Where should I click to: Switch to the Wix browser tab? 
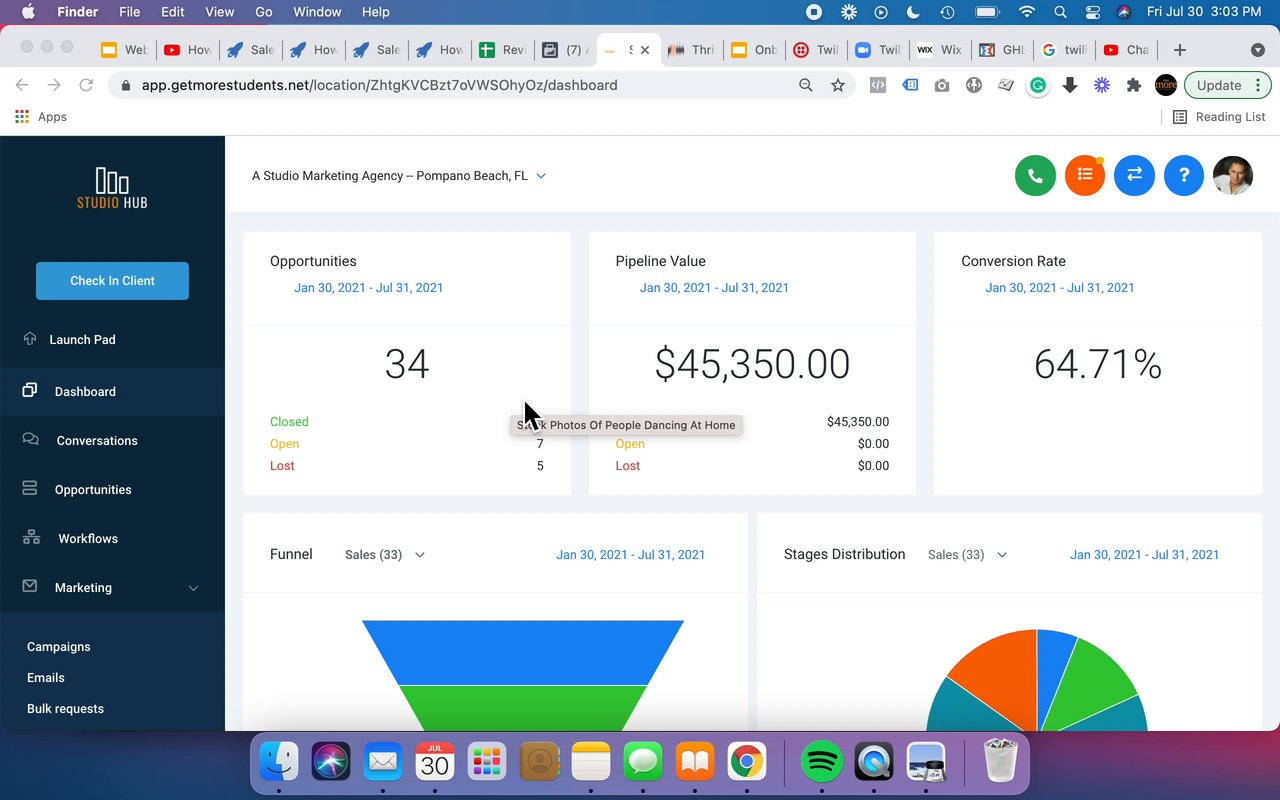pyautogui.click(x=940, y=50)
